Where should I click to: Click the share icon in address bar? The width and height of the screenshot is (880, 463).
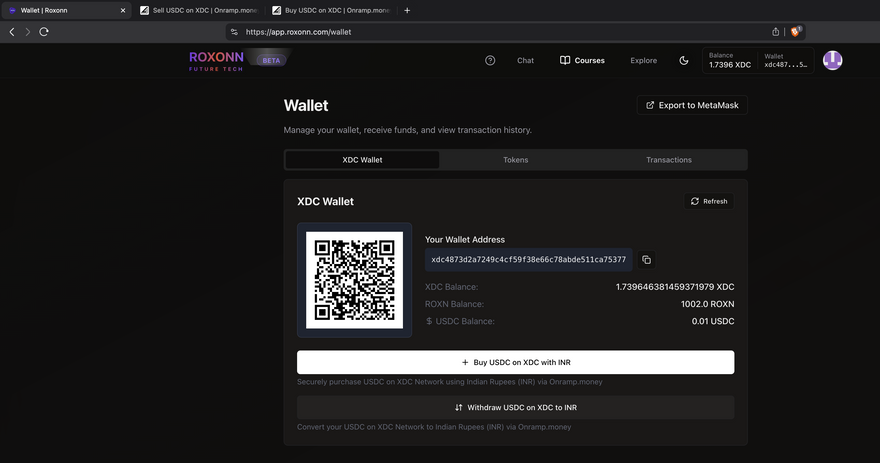pos(776,32)
